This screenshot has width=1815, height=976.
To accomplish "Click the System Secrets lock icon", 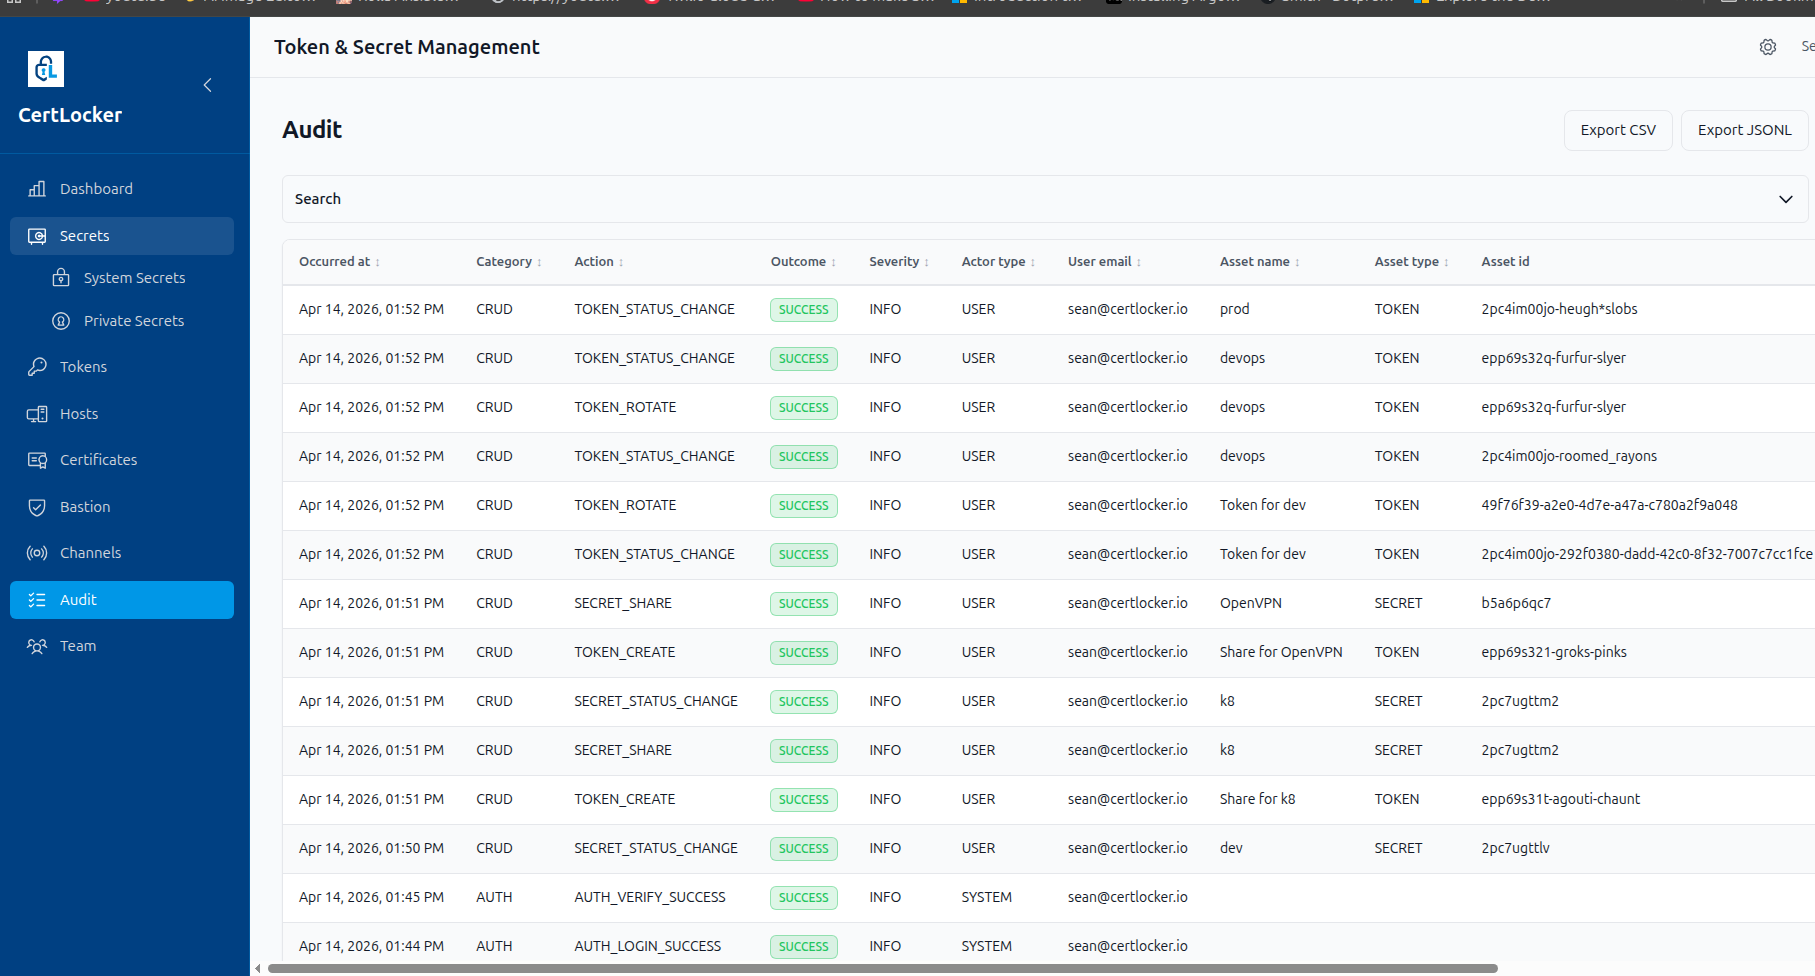I will pos(61,278).
